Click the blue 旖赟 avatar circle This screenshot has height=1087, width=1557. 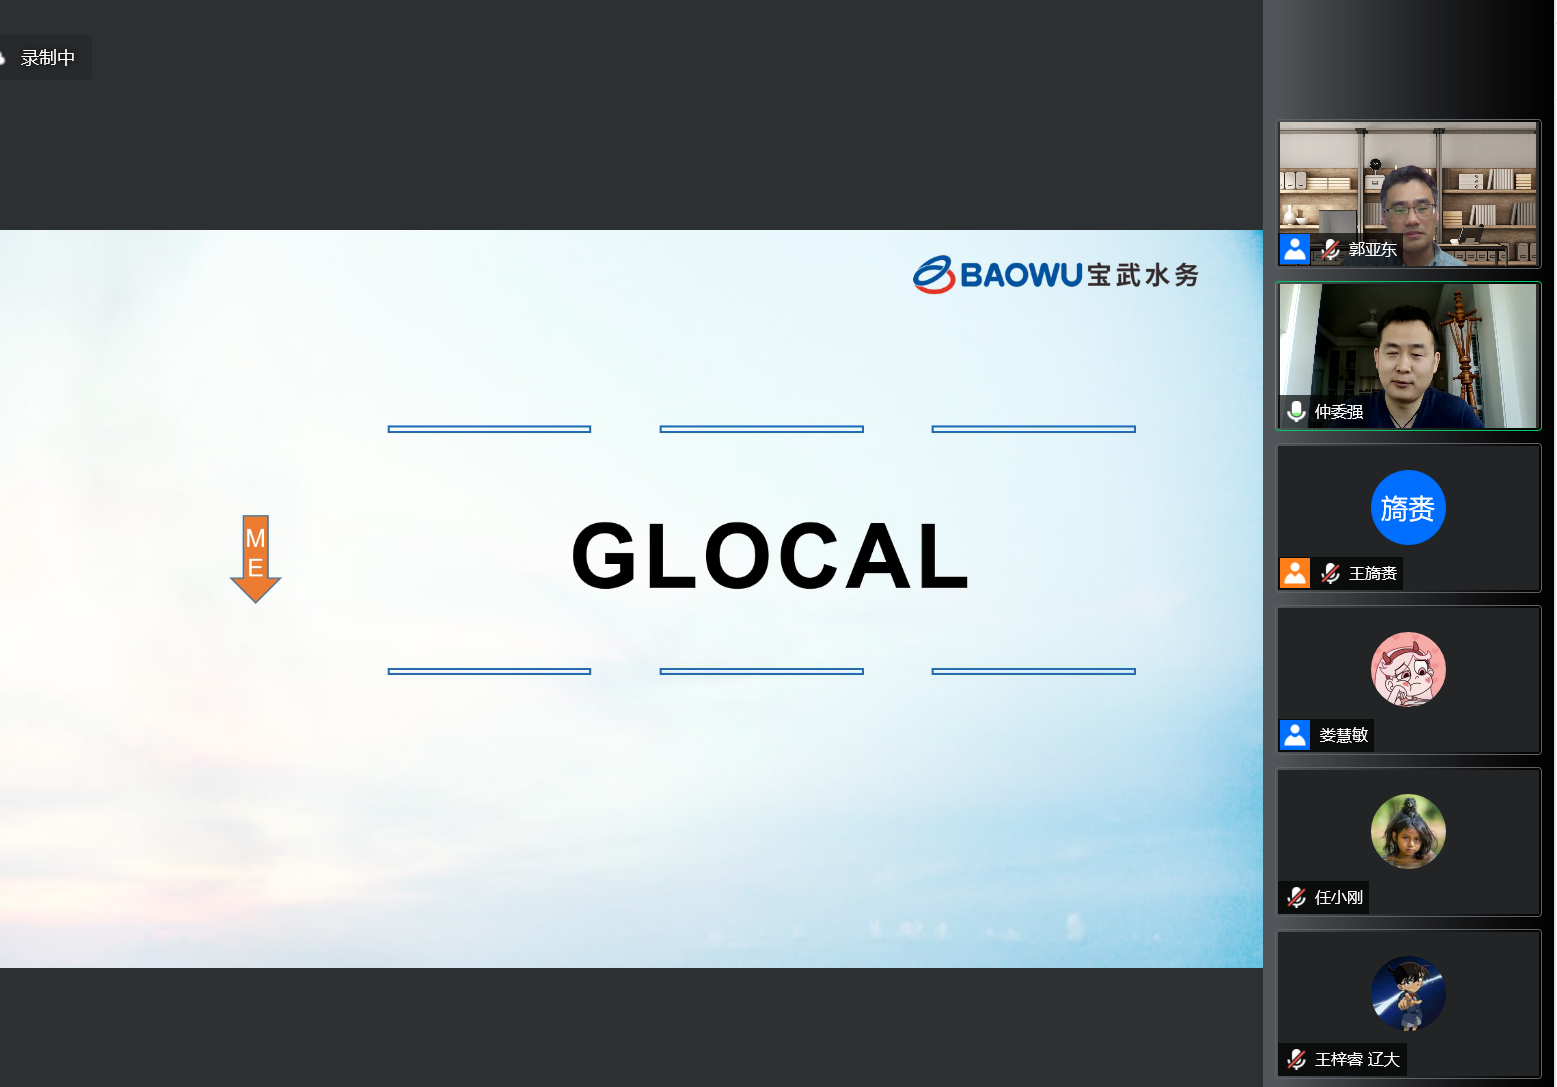[1408, 508]
